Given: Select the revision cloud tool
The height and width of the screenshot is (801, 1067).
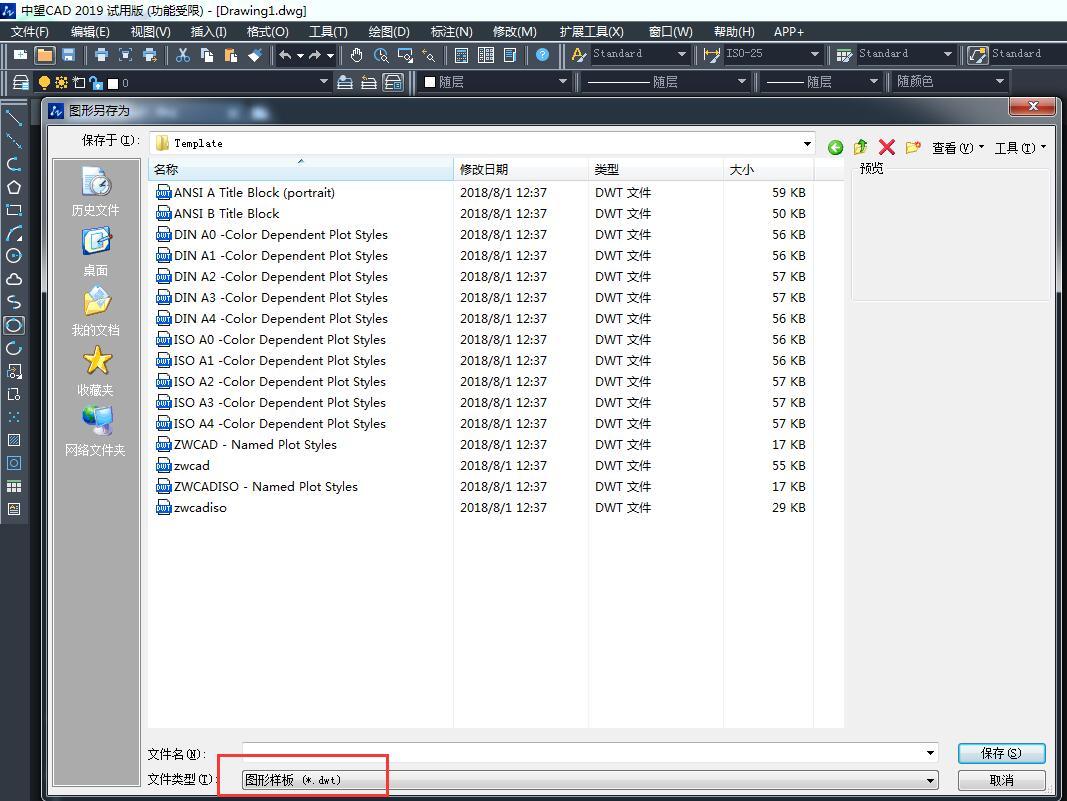Looking at the screenshot, I should pyautogui.click(x=14, y=279).
